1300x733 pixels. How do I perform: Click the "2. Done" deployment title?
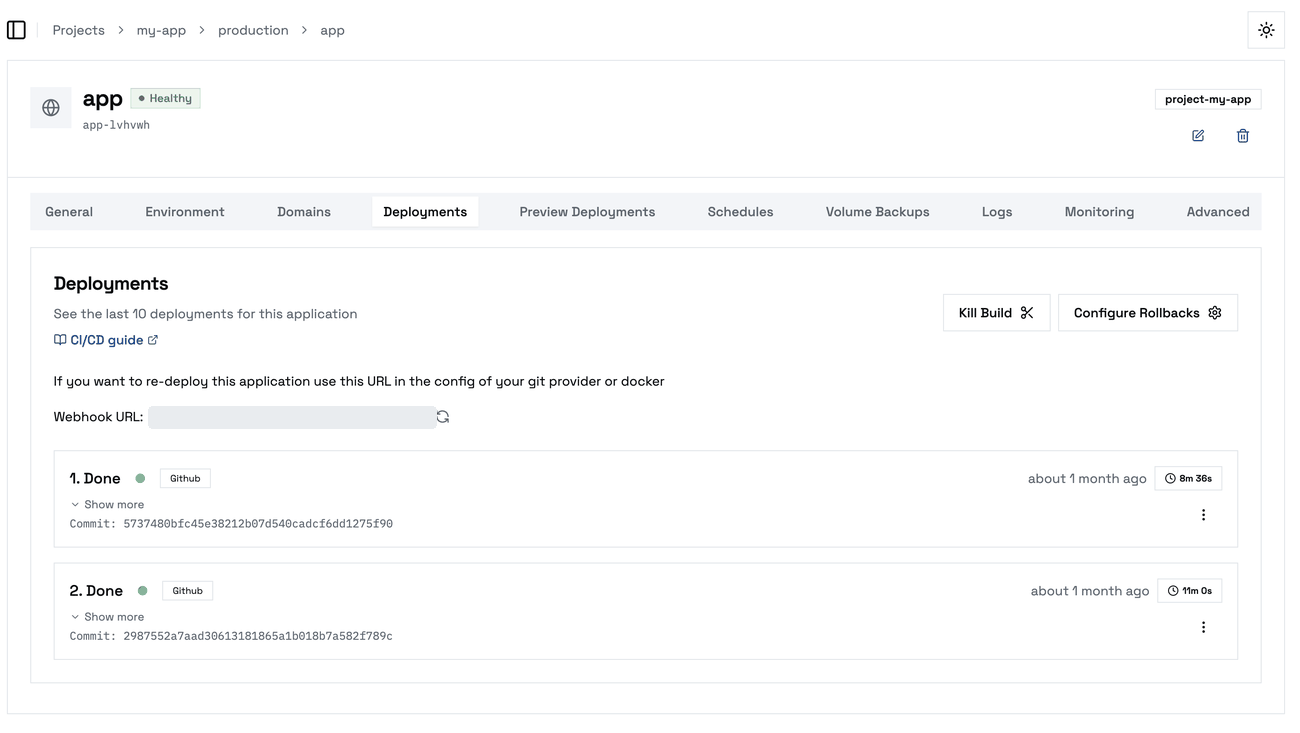[96, 591]
